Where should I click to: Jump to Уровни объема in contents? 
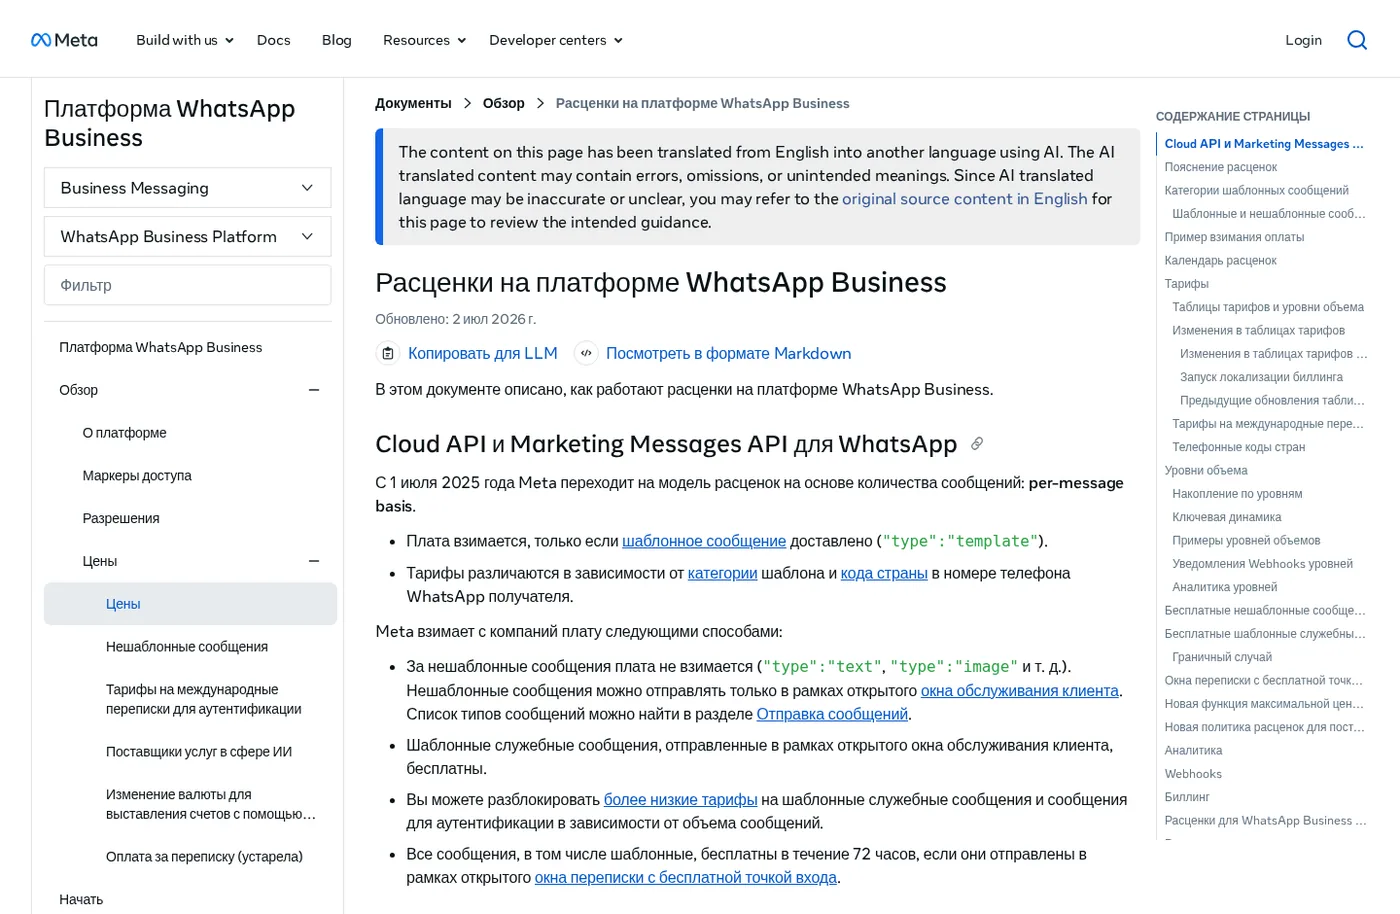pyautogui.click(x=1205, y=470)
